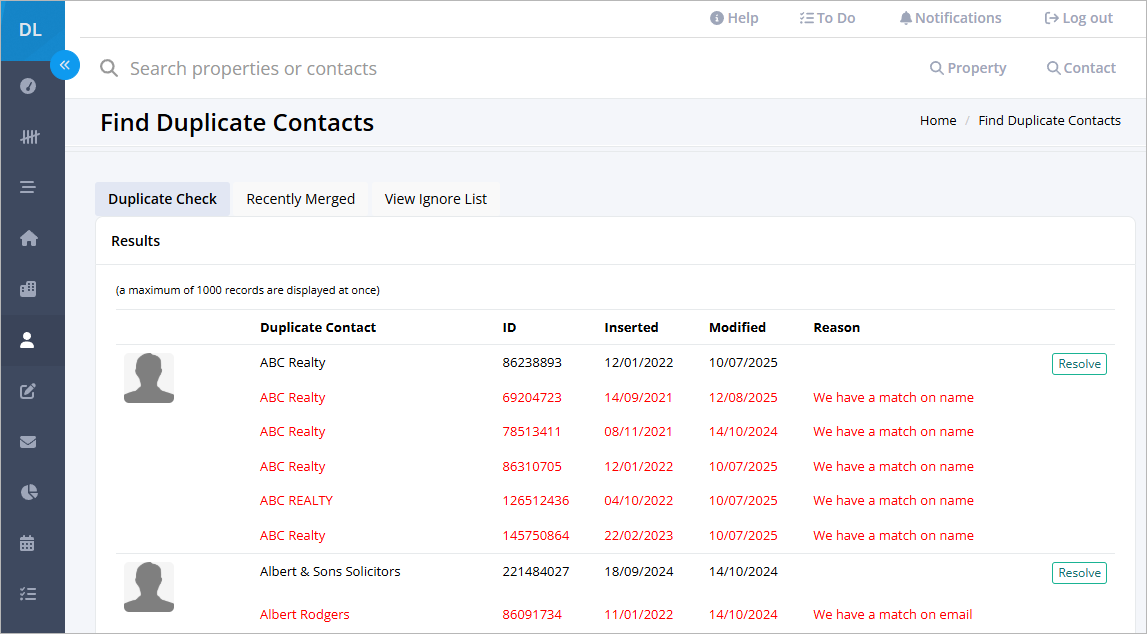Click the ID column header
Screen dimensions: 1147x634
tap(509, 328)
